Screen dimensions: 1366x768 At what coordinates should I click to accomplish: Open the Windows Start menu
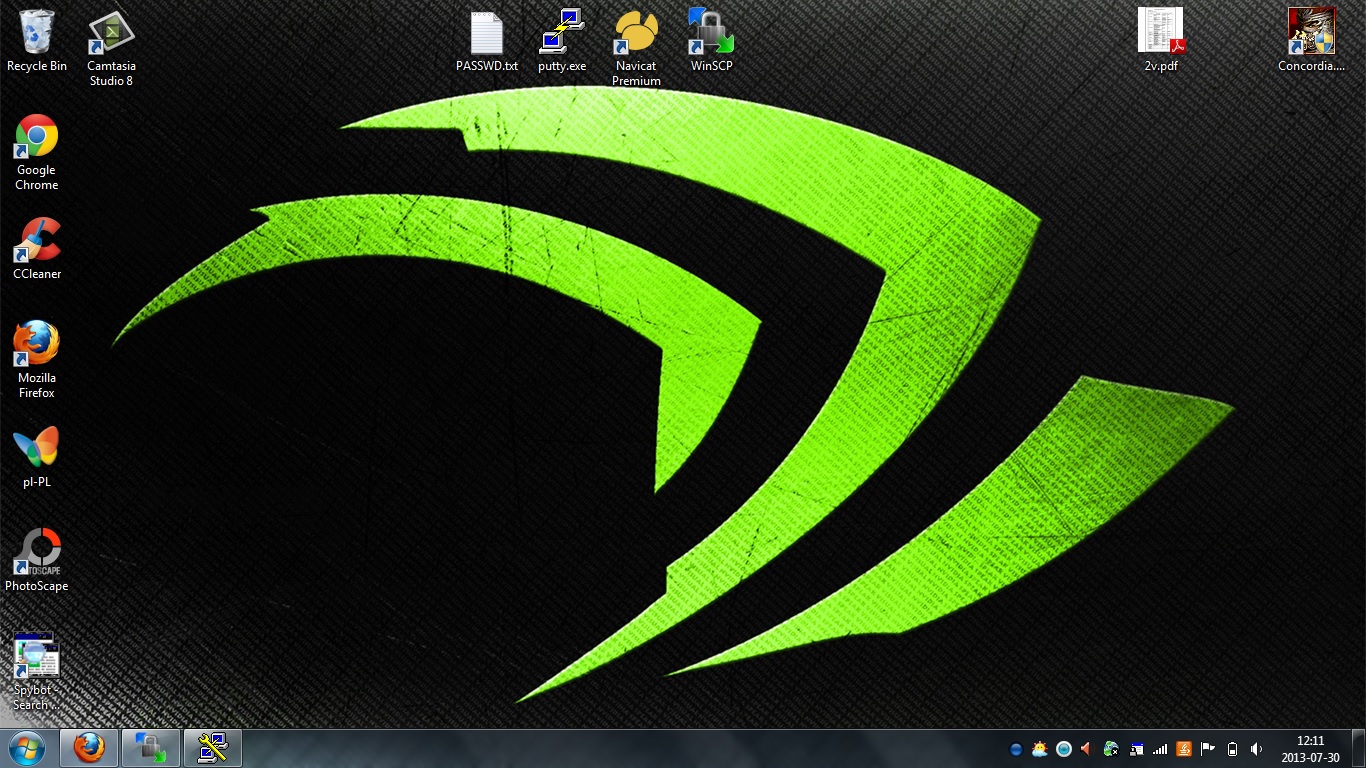pyautogui.click(x=27, y=748)
